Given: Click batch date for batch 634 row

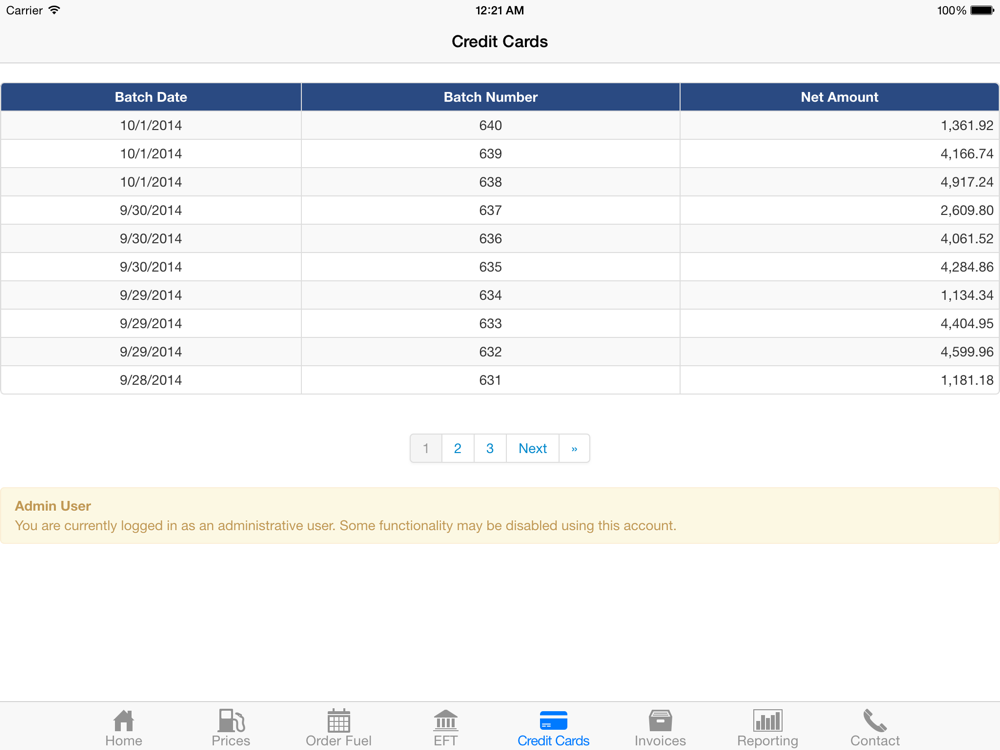Looking at the screenshot, I should coord(151,295).
